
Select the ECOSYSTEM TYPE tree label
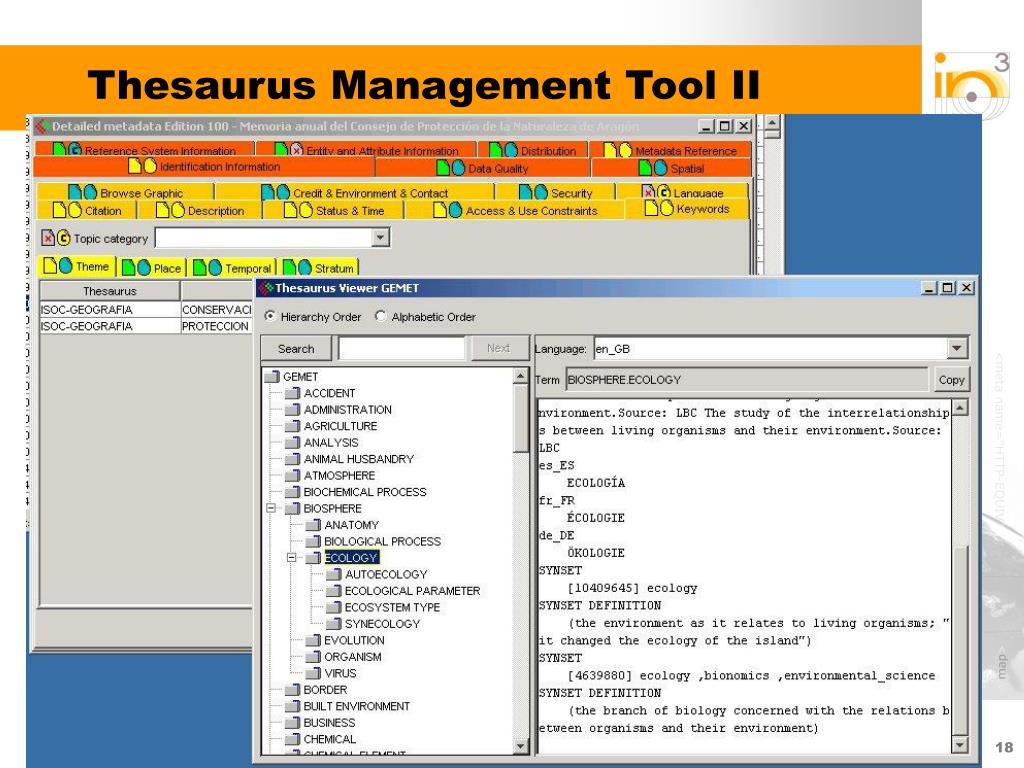point(392,607)
